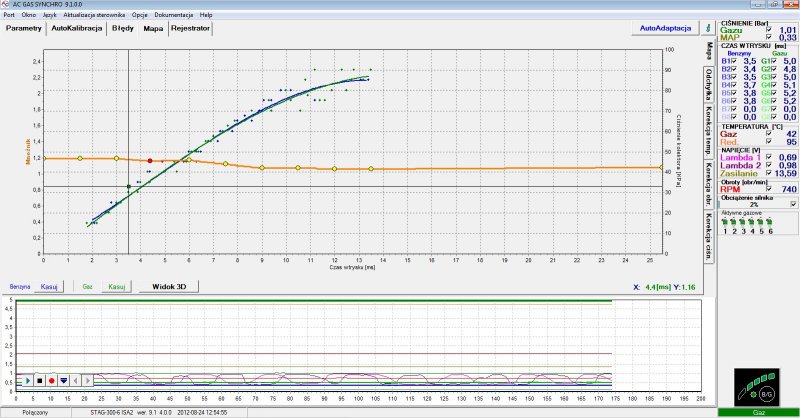Viewport: 800px width, 418px height.
Task: Click the green Gaz status indicator at bottom right
Action: 759,412
